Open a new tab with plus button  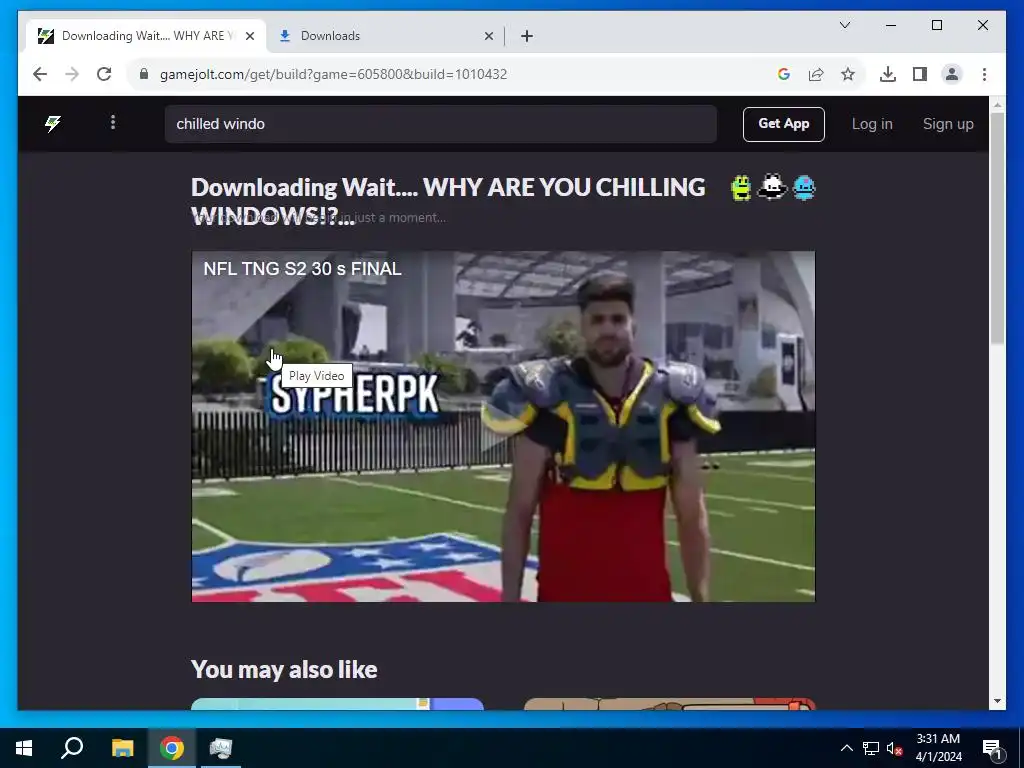click(x=526, y=36)
